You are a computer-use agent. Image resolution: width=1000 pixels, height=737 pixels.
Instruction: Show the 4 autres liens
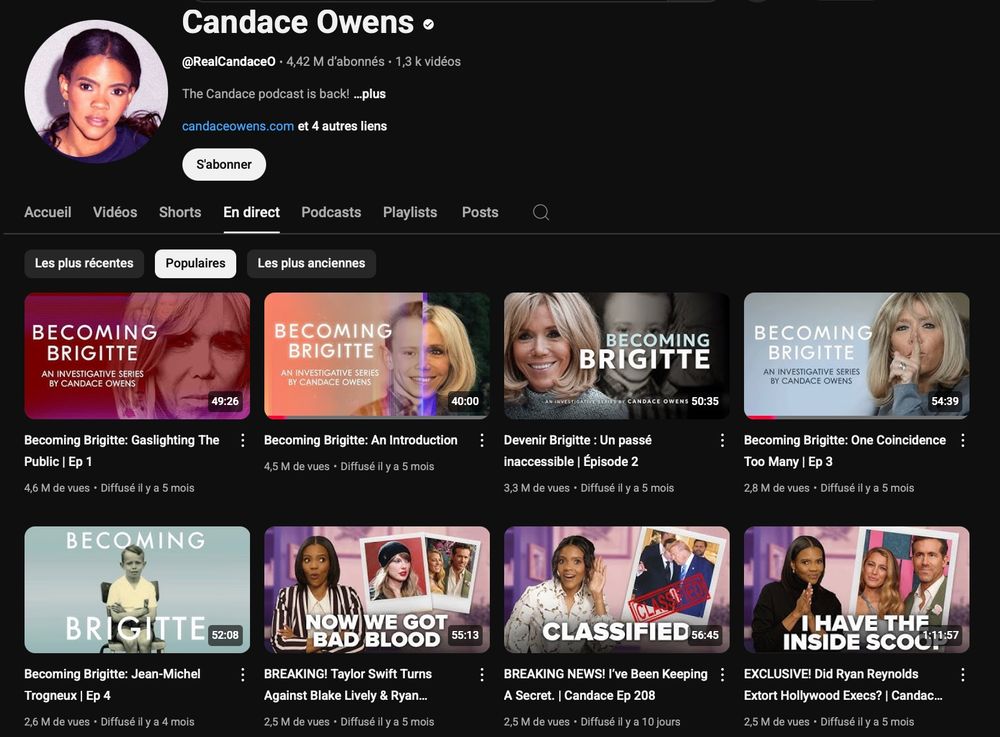click(342, 126)
